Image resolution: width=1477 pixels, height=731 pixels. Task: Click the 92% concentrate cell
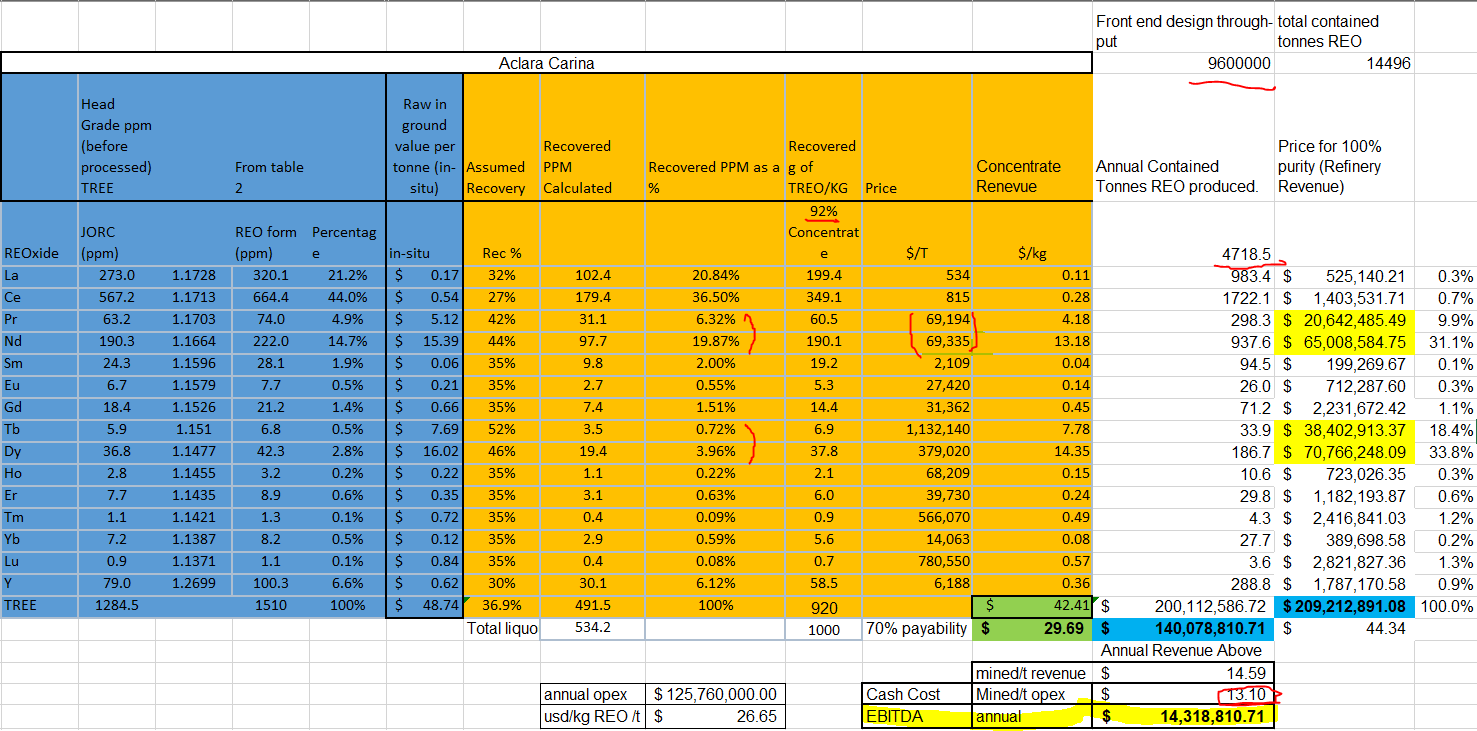click(x=824, y=232)
